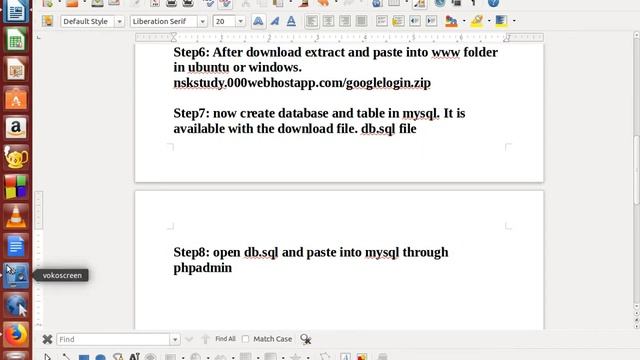The width and height of the screenshot is (640, 360).
Task: Justify the paragraph
Action: click(361, 21)
